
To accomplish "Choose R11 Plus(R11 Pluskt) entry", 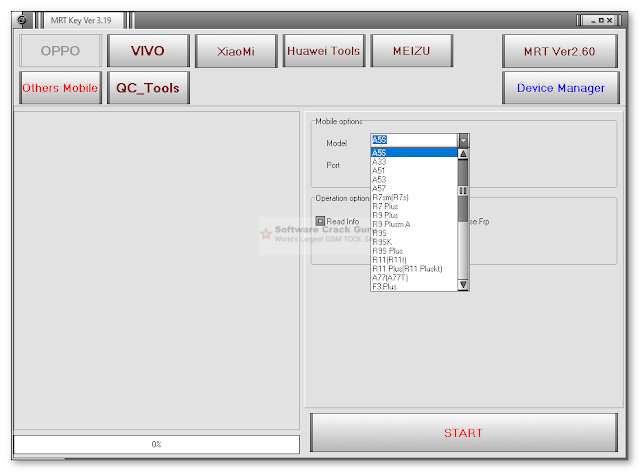I will click(414, 269).
